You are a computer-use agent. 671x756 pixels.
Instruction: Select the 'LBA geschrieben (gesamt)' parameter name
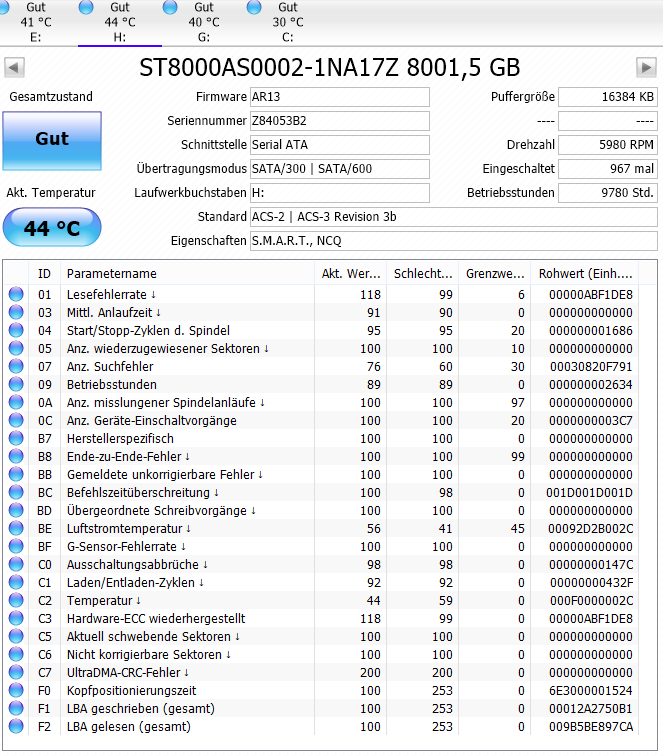(141, 709)
